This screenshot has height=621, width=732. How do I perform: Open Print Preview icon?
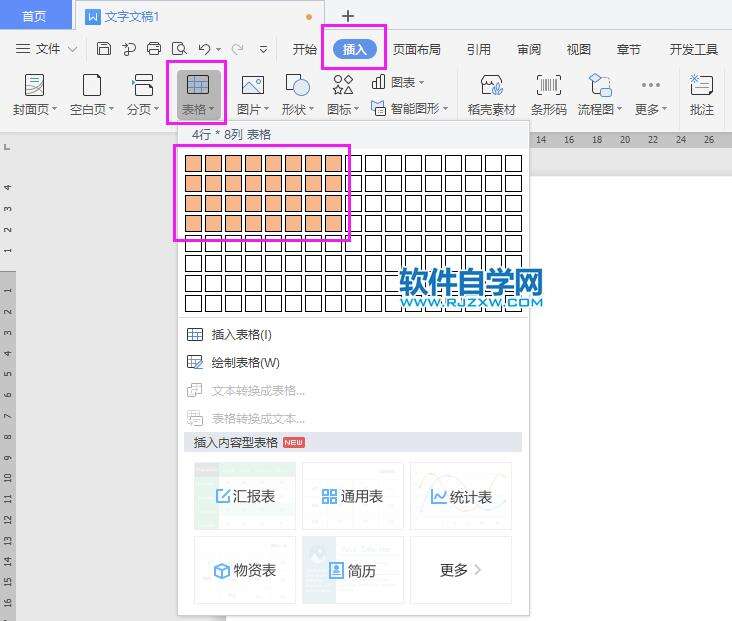tap(179, 49)
